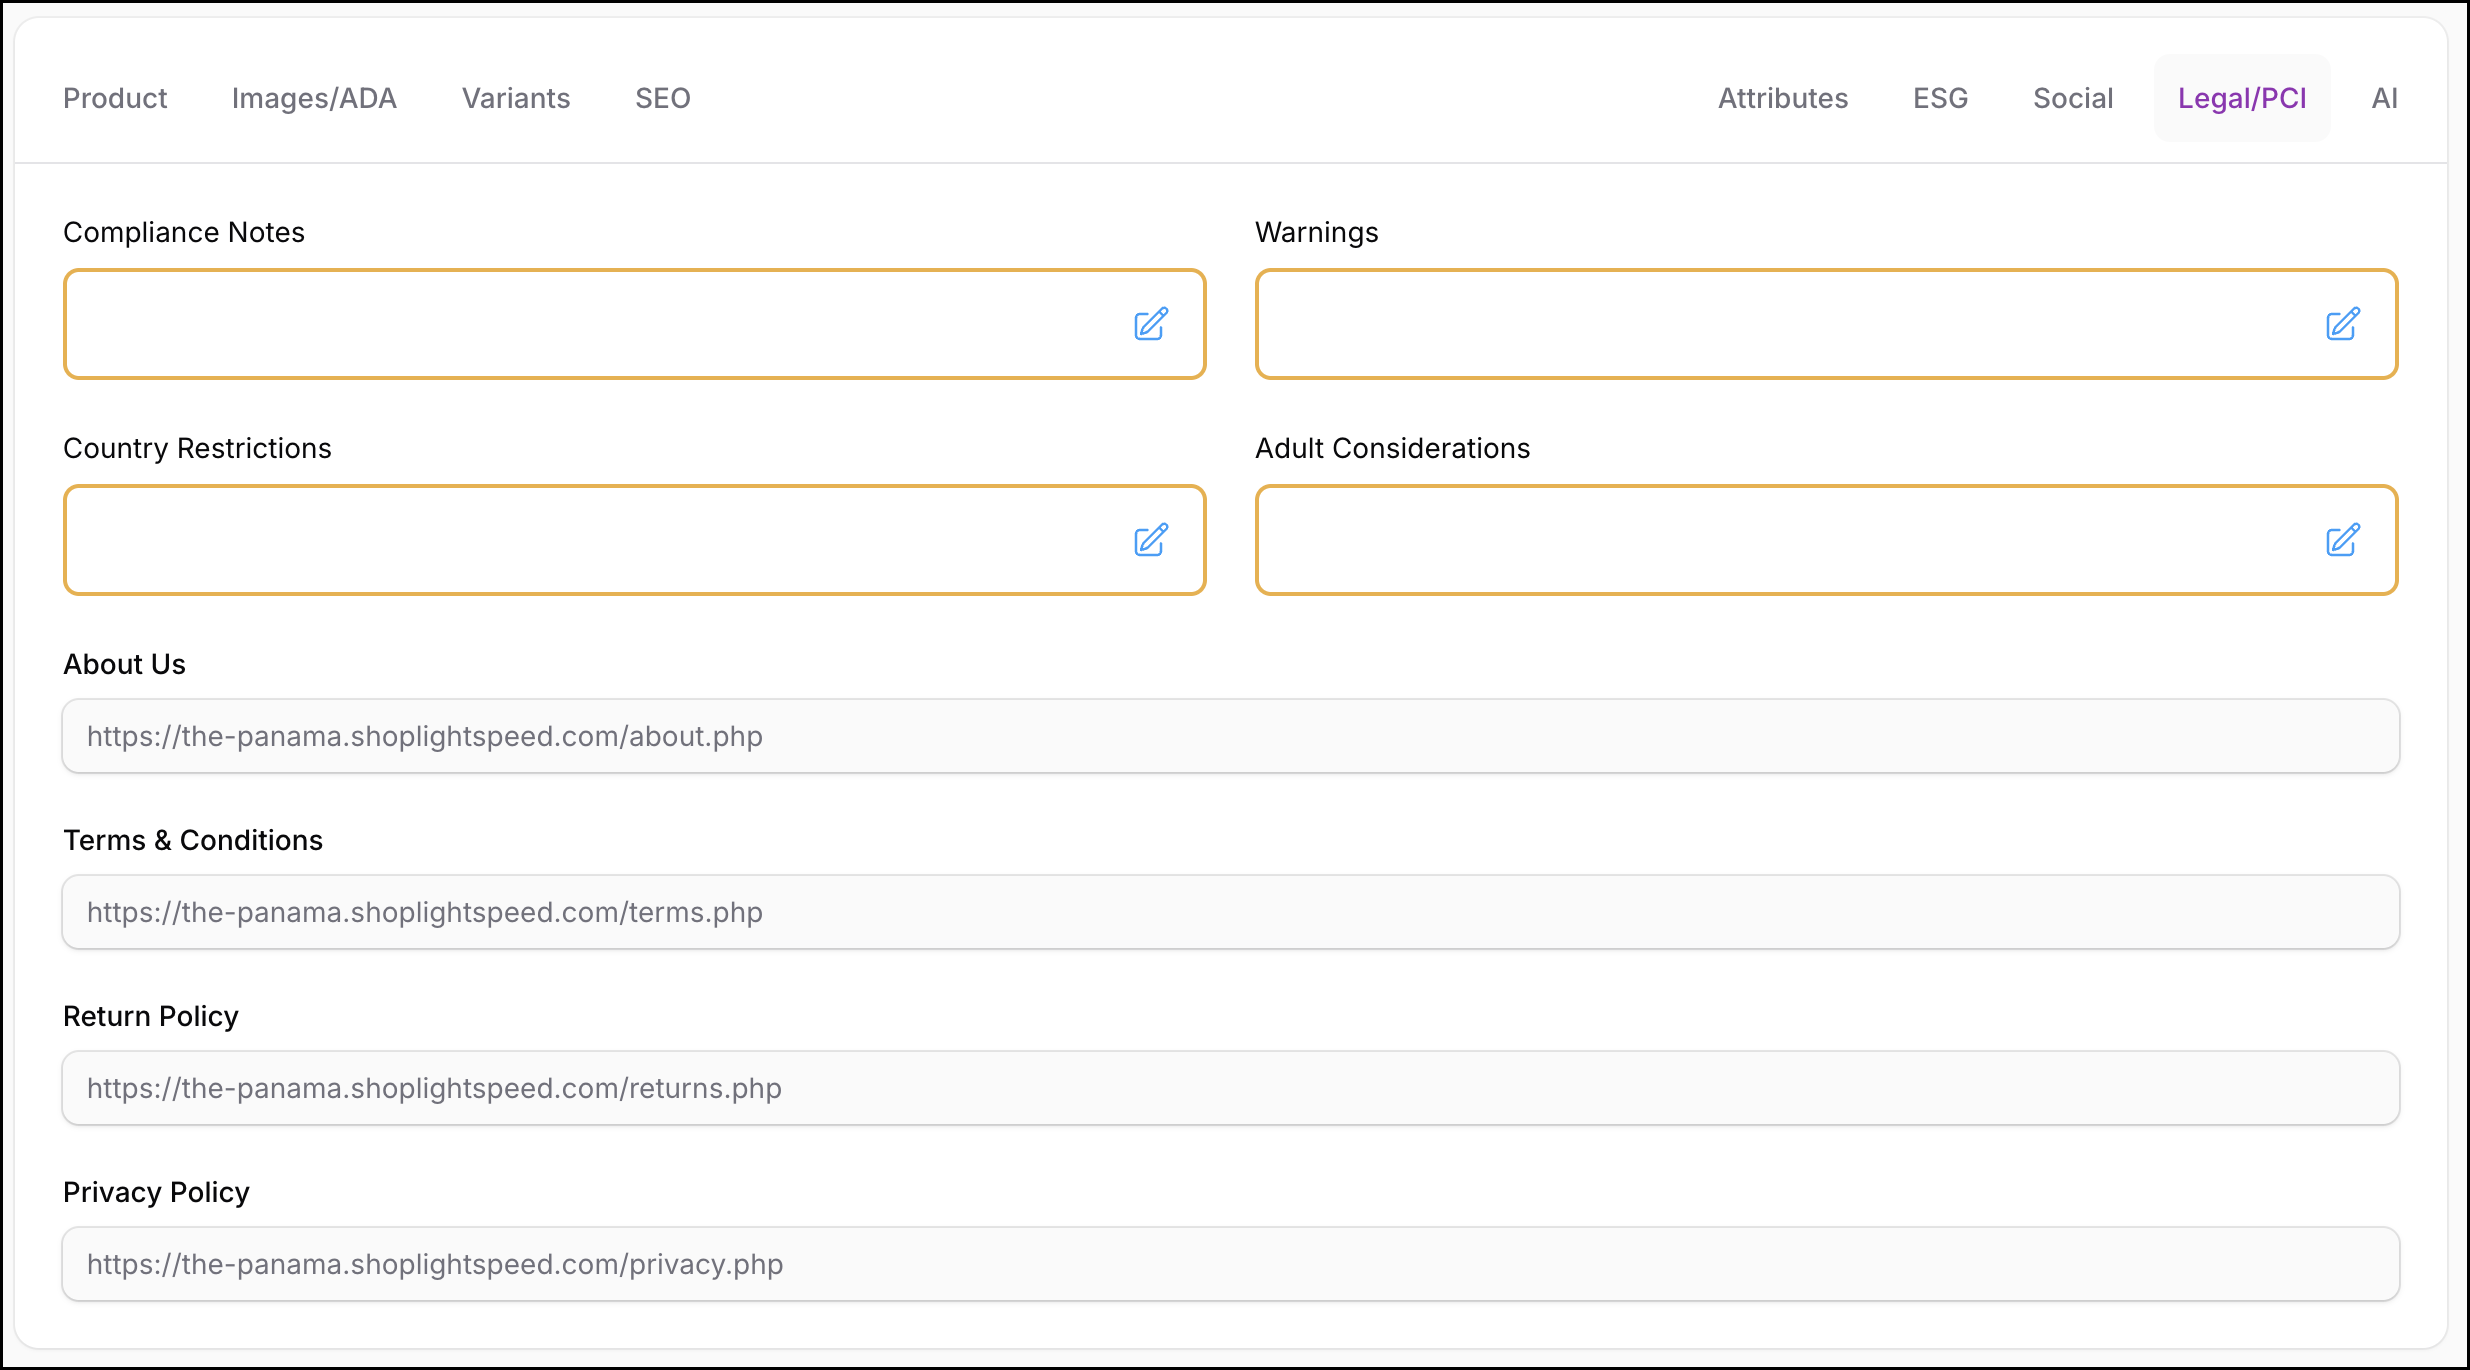Switch to the Product tab
This screenshot has height=1370, width=2470.
pos(115,98)
